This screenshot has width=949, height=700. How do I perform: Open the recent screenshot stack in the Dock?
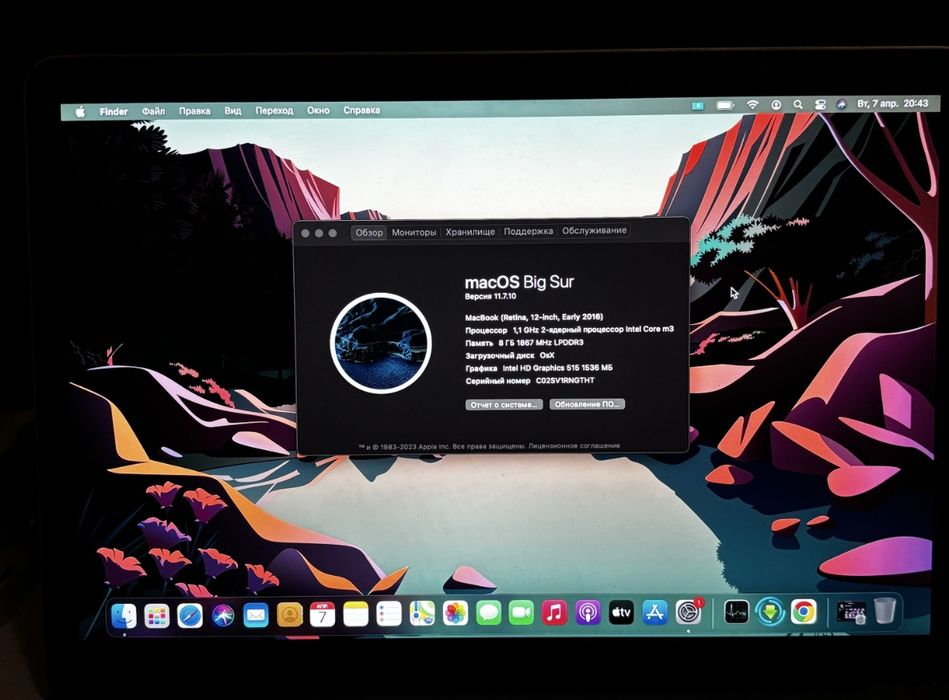tap(850, 611)
